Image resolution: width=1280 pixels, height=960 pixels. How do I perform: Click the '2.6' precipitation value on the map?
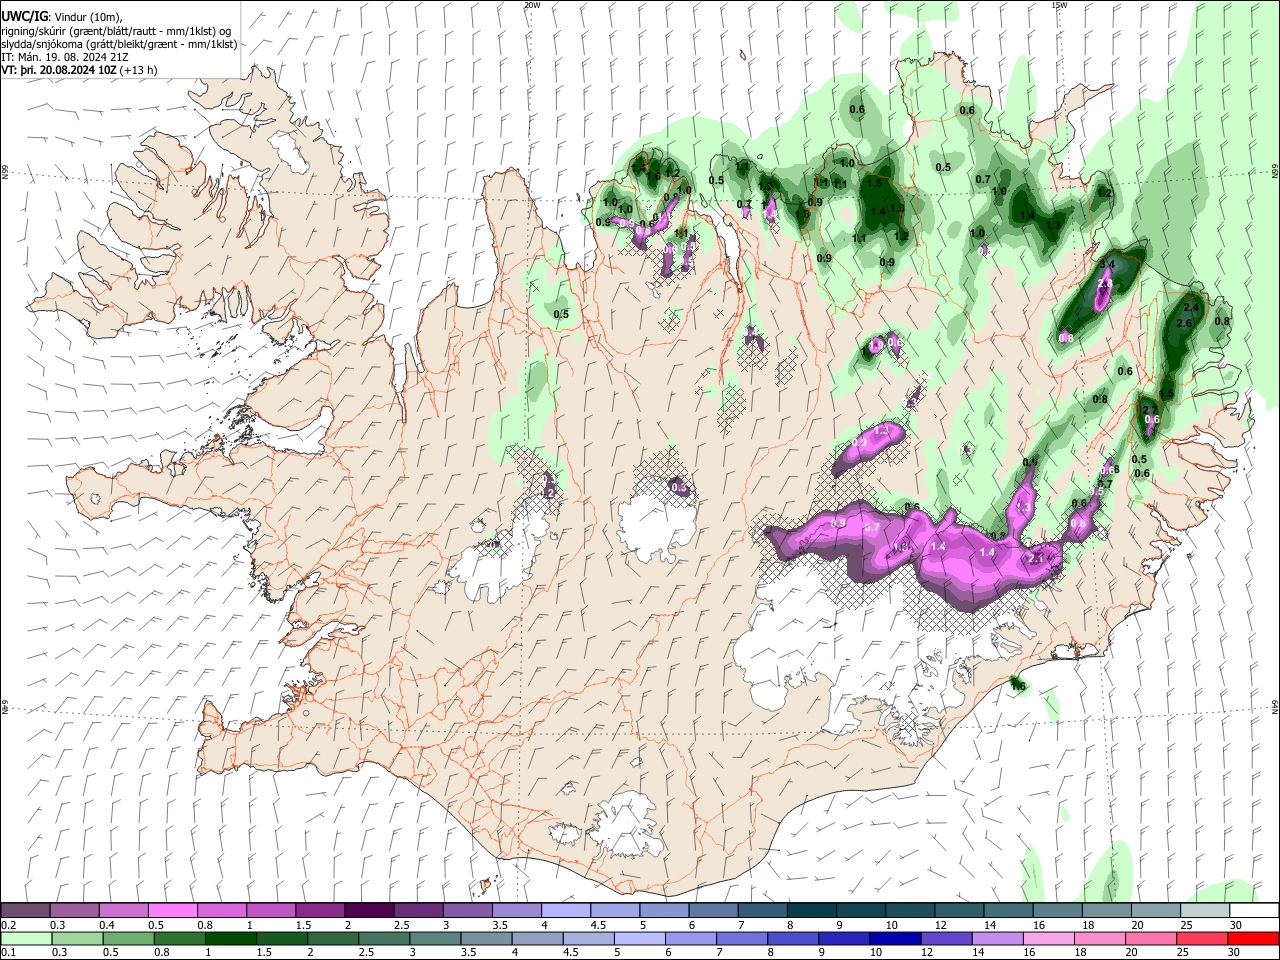pyautogui.click(x=1185, y=323)
